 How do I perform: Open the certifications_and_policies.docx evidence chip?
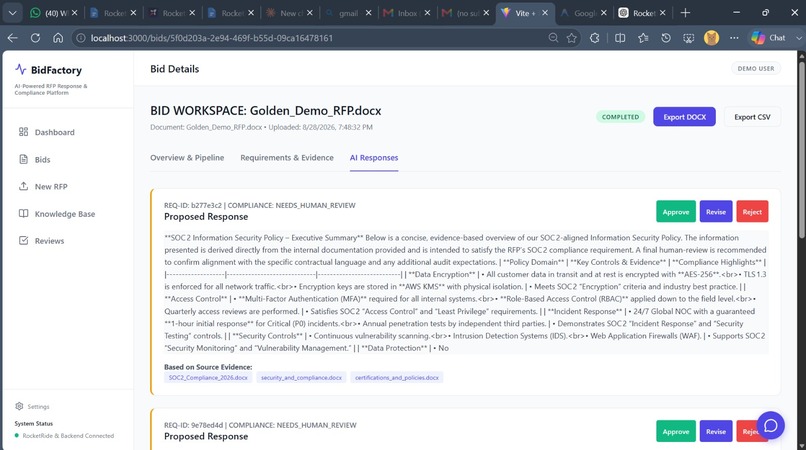[397, 377]
